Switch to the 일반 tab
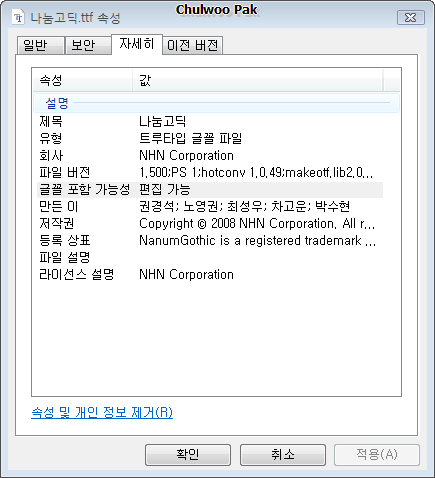The image size is (435, 478). (x=40, y=45)
